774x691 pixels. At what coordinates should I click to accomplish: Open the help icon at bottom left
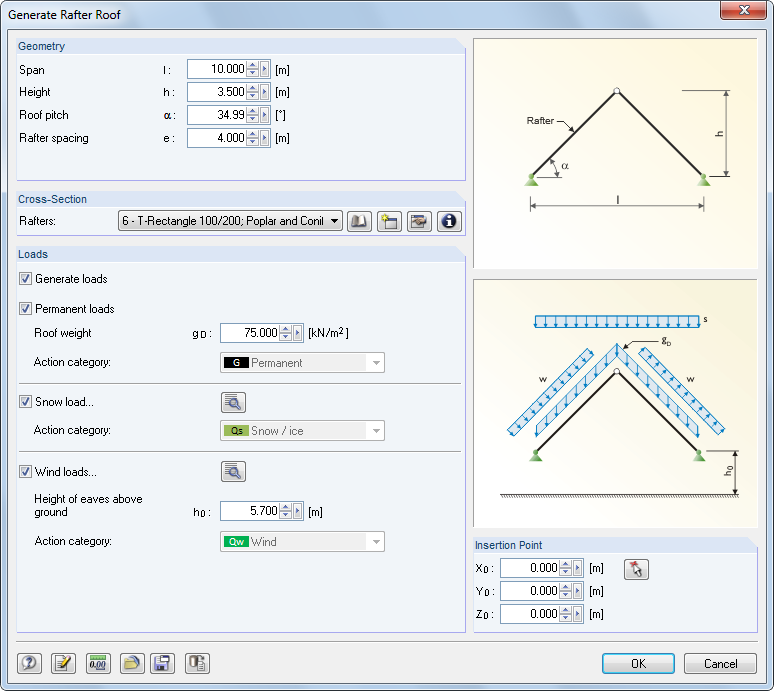click(x=29, y=663)
